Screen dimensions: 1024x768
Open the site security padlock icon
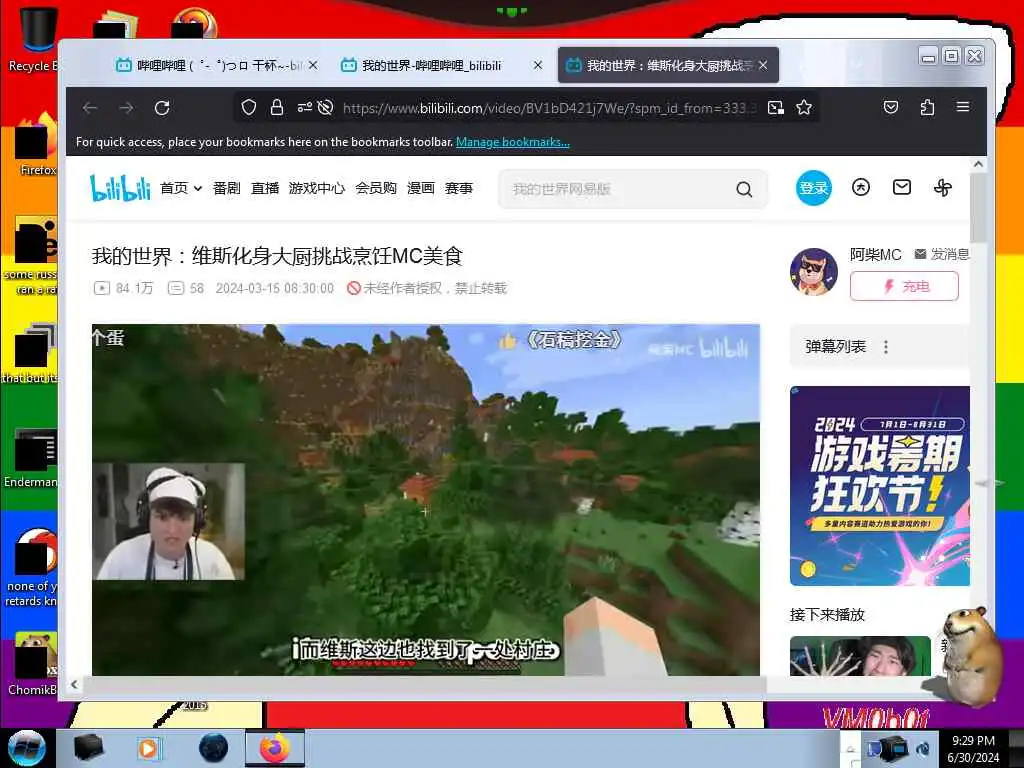coord(277,108)
